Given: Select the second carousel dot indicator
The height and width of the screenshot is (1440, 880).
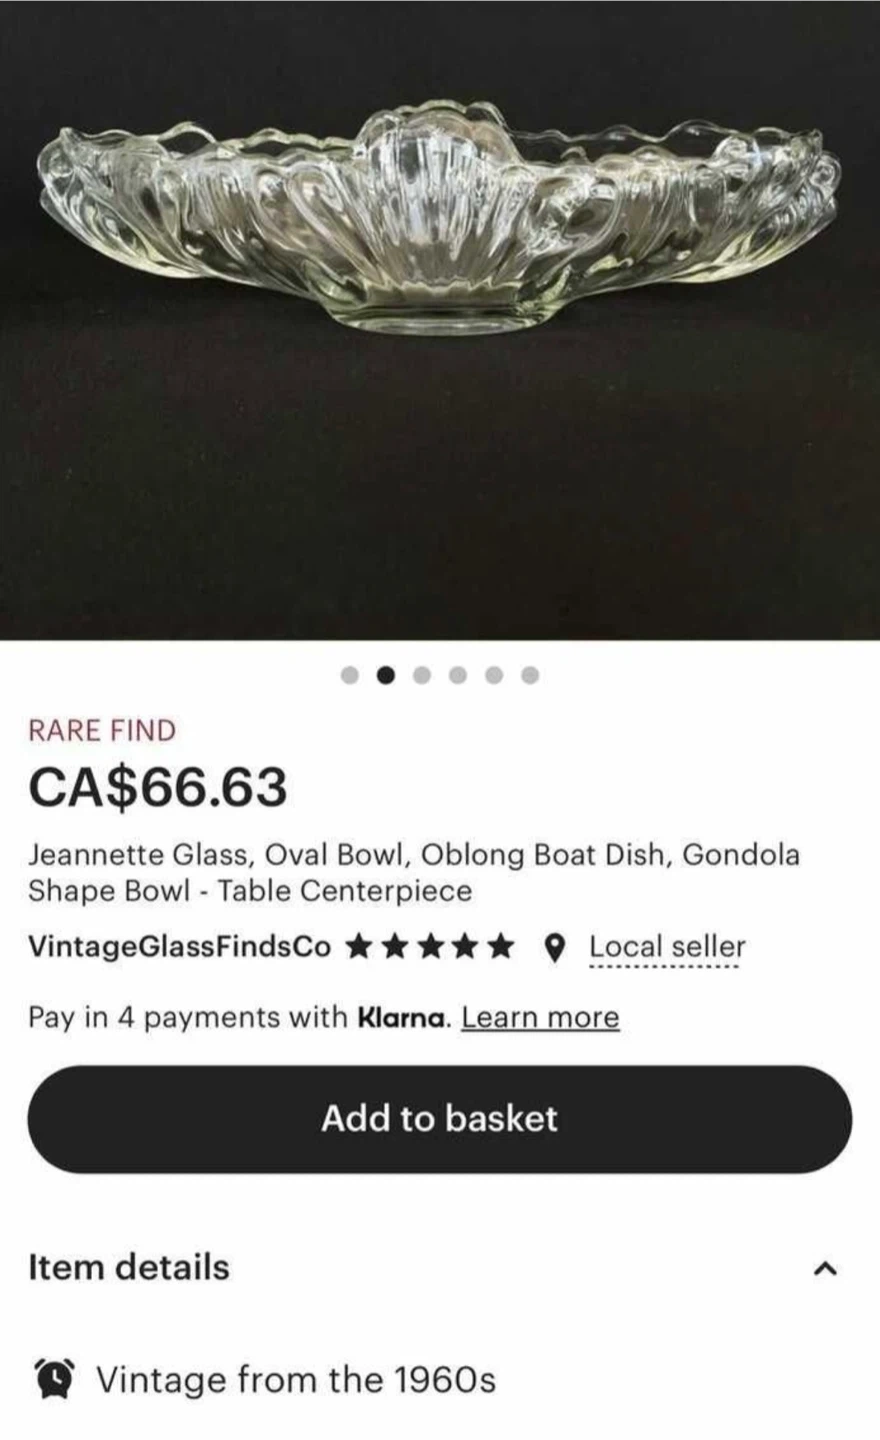Looking at the screenshot, I should click(x=386, y=675).
